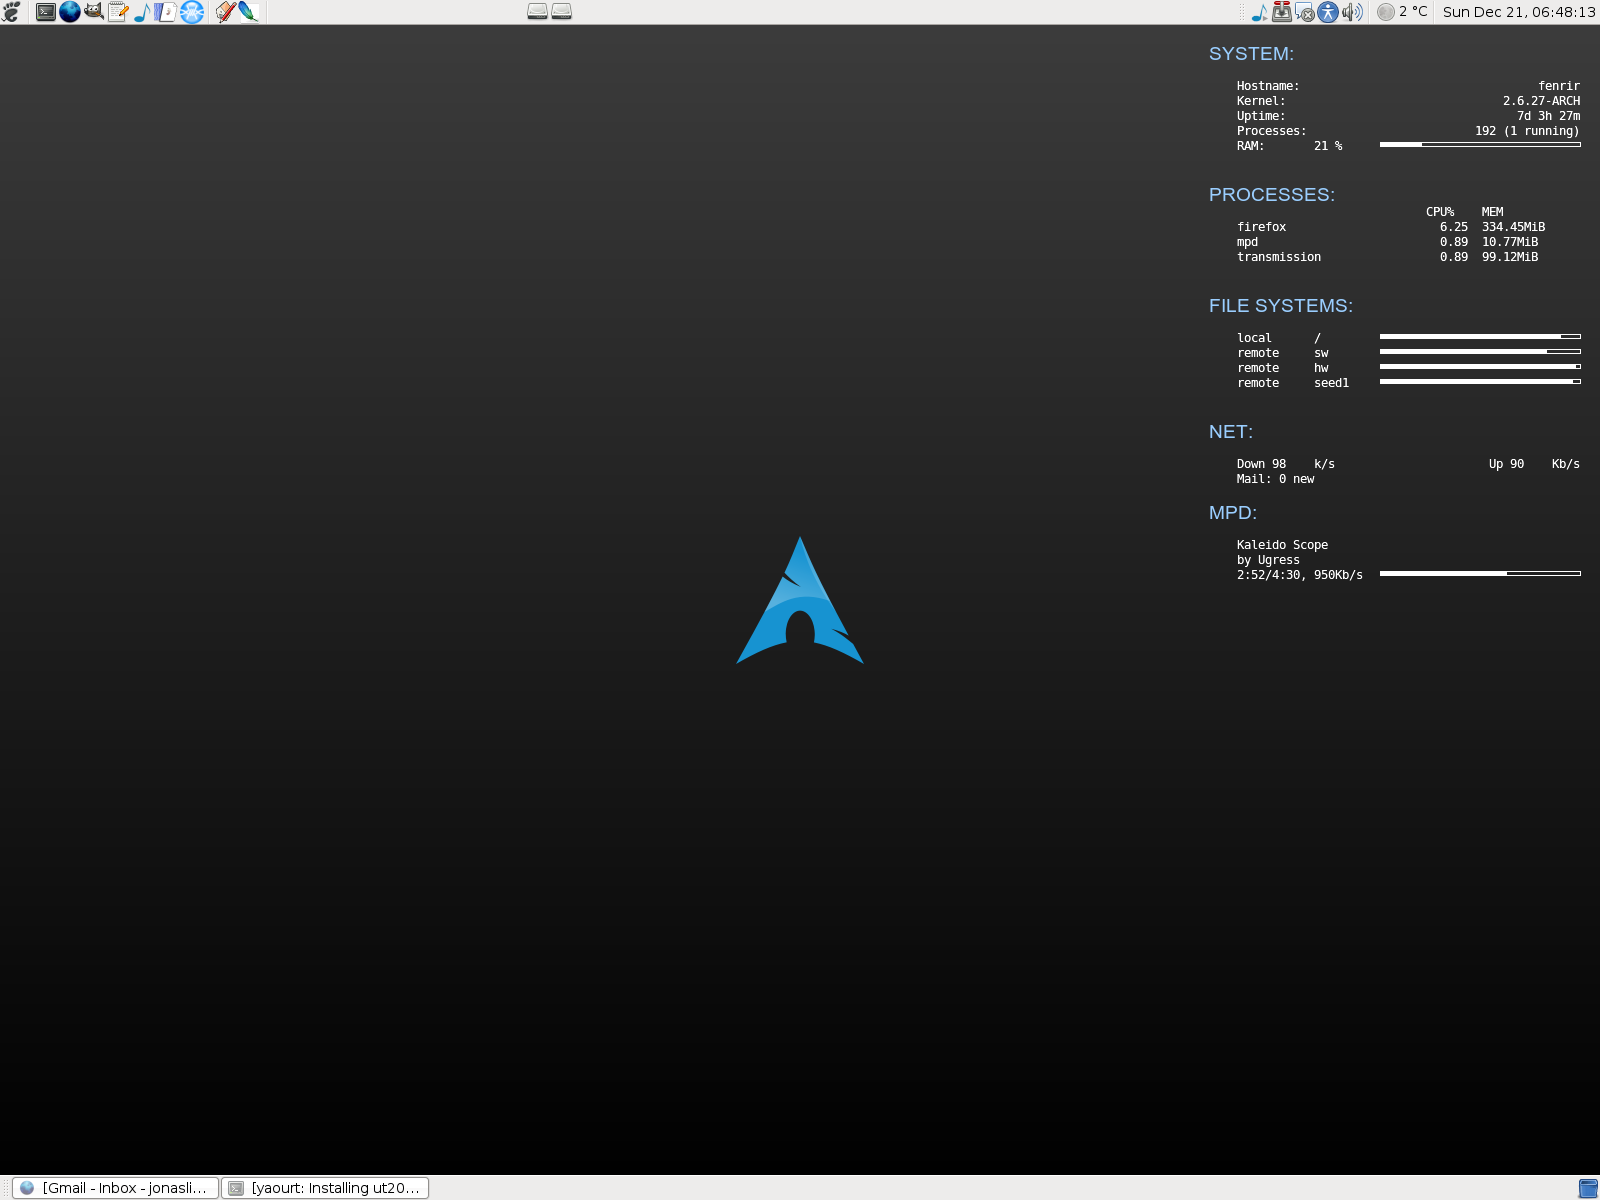Screen dimensions: 1600x1200
Task: Launch GIMP from the panel launcher
Action: point(94,12)
